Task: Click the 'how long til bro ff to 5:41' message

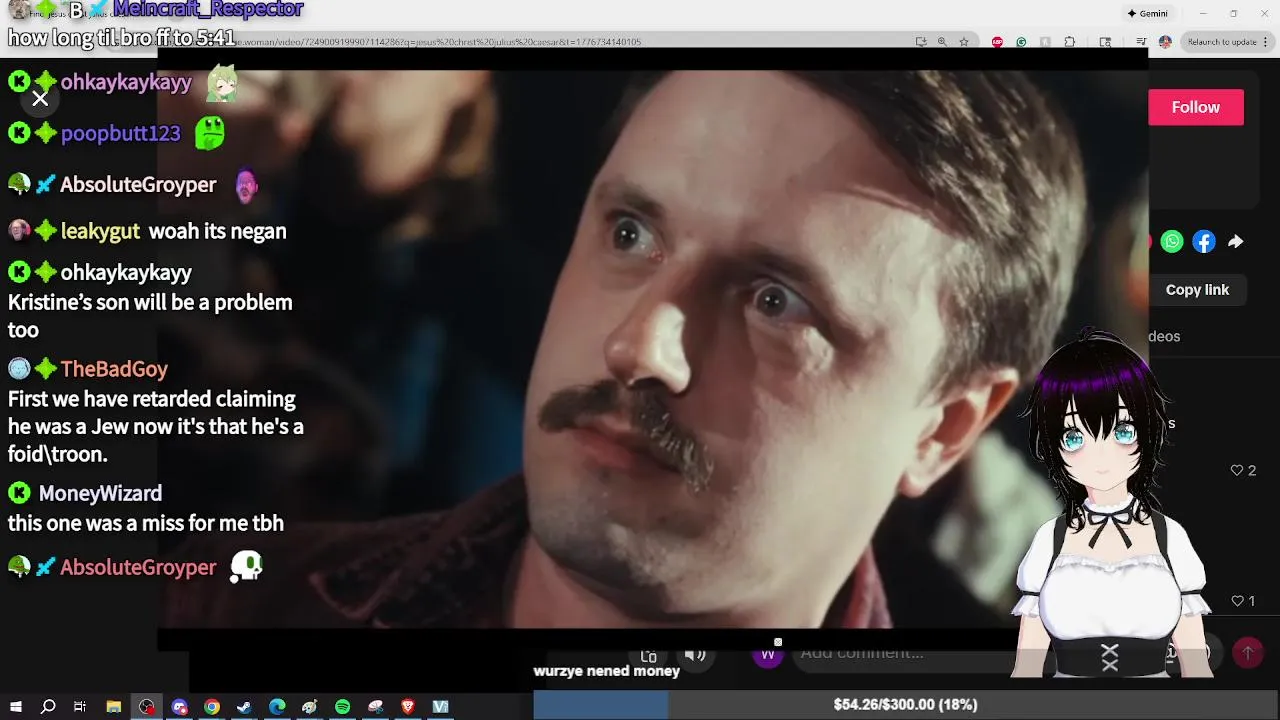Action: click(x=122, y=38)
